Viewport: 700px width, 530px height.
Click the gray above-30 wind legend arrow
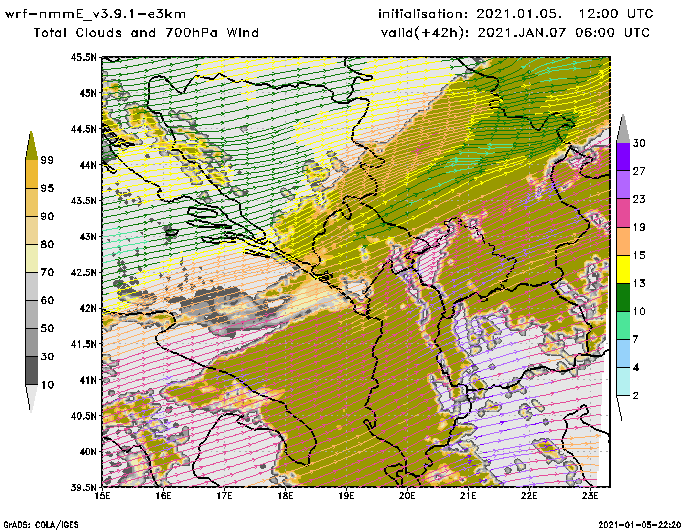[623, 129]
